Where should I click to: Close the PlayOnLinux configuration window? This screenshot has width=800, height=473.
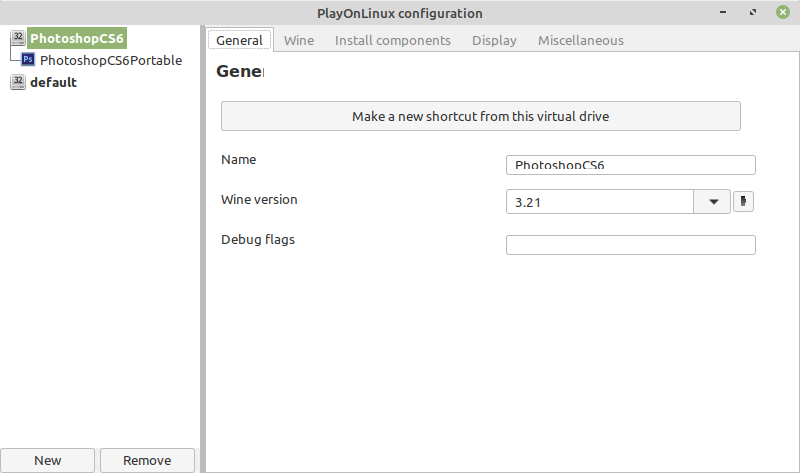pyautogui.click(x=783, y=12)
